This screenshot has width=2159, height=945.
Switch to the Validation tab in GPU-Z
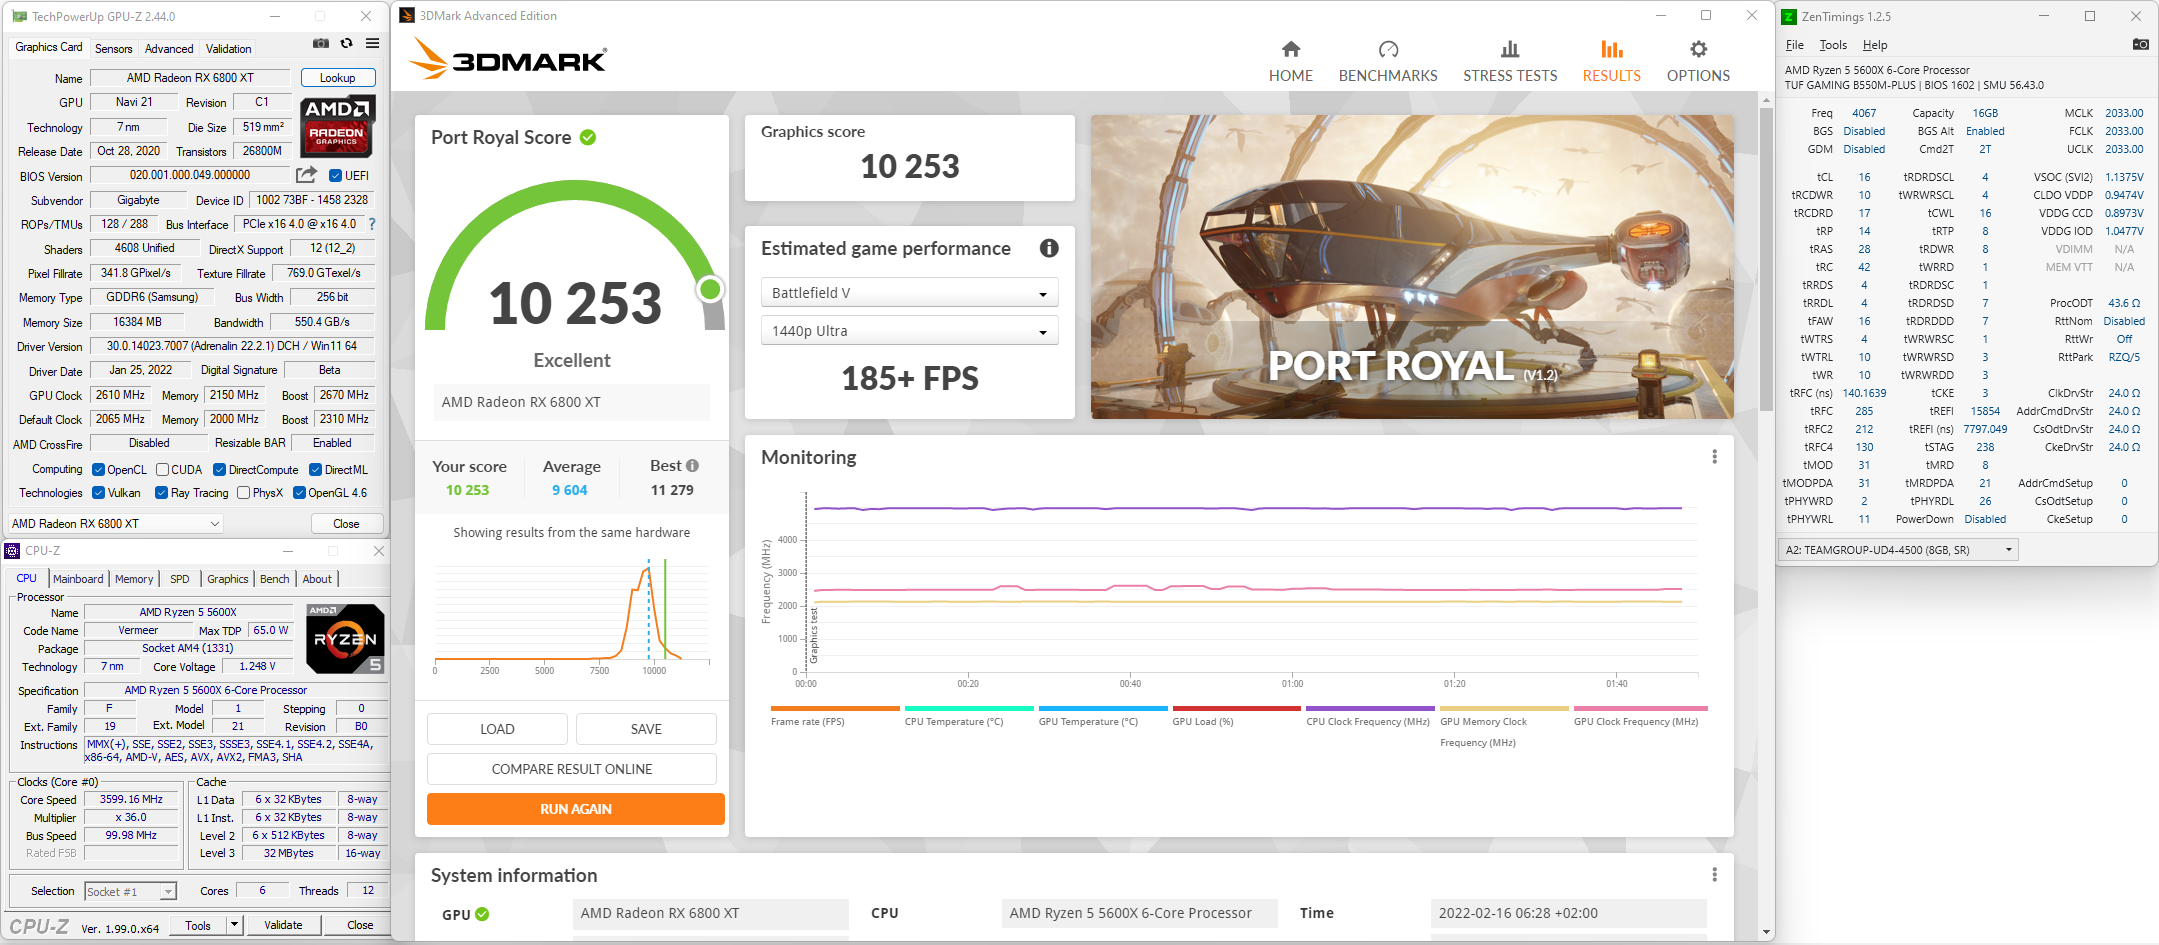pos(229,49)
